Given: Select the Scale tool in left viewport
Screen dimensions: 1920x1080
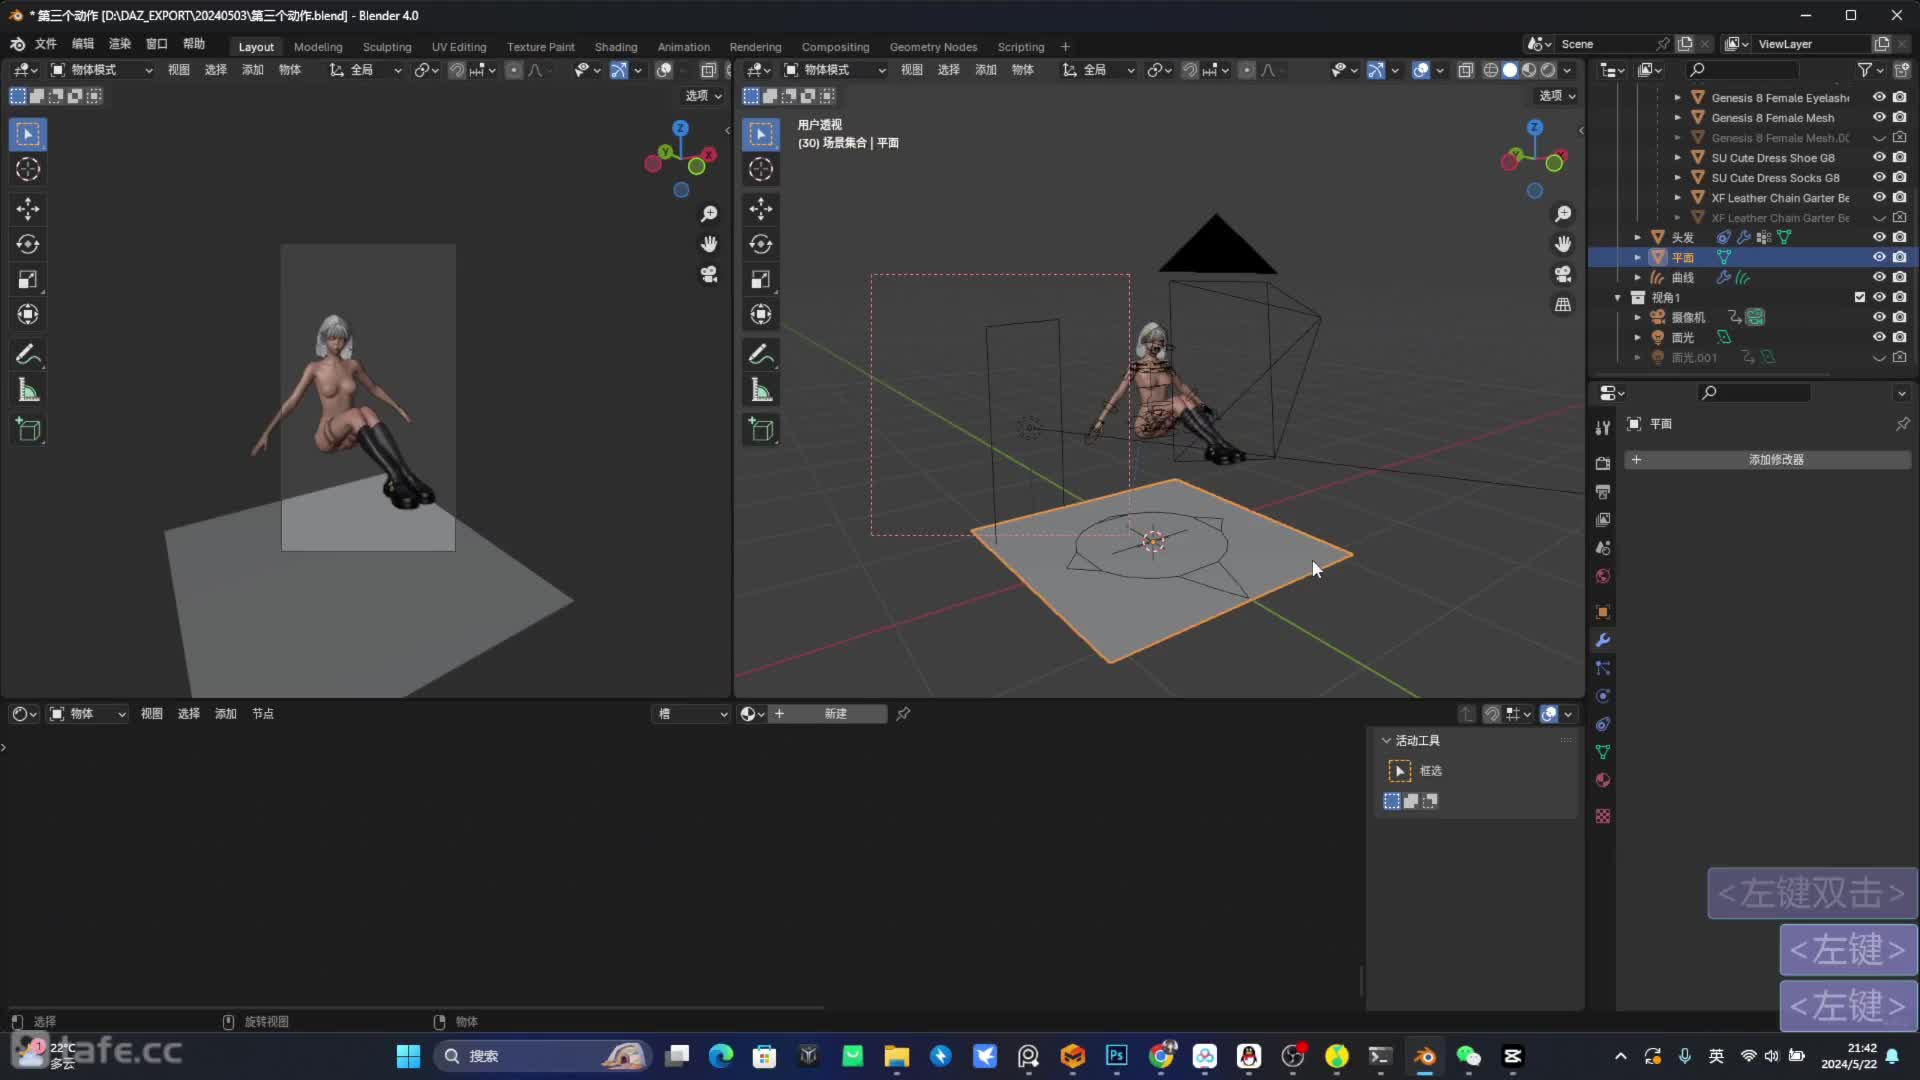Looking at the screenshot, I should click(28, 279).
